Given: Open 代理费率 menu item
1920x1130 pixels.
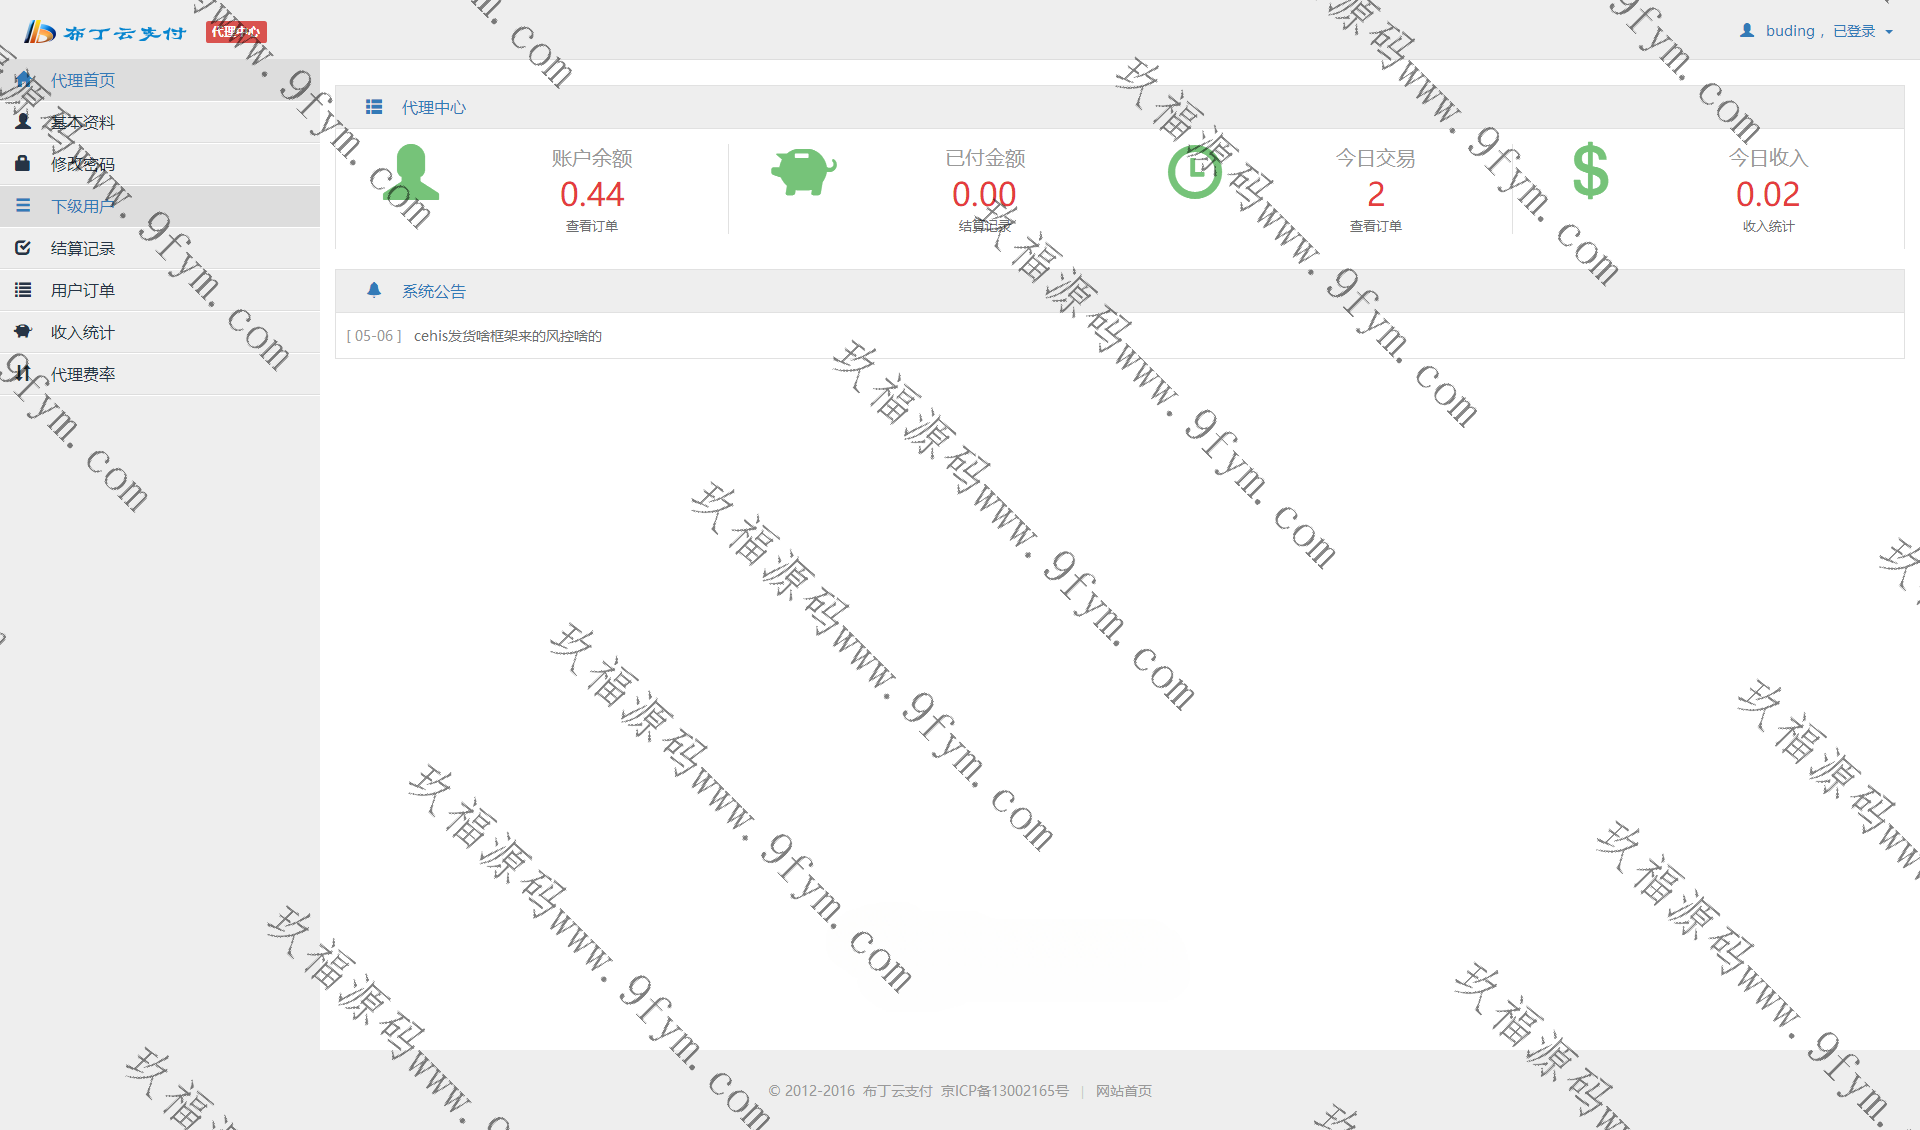Looking at the screenshot, I should point(83,374).
